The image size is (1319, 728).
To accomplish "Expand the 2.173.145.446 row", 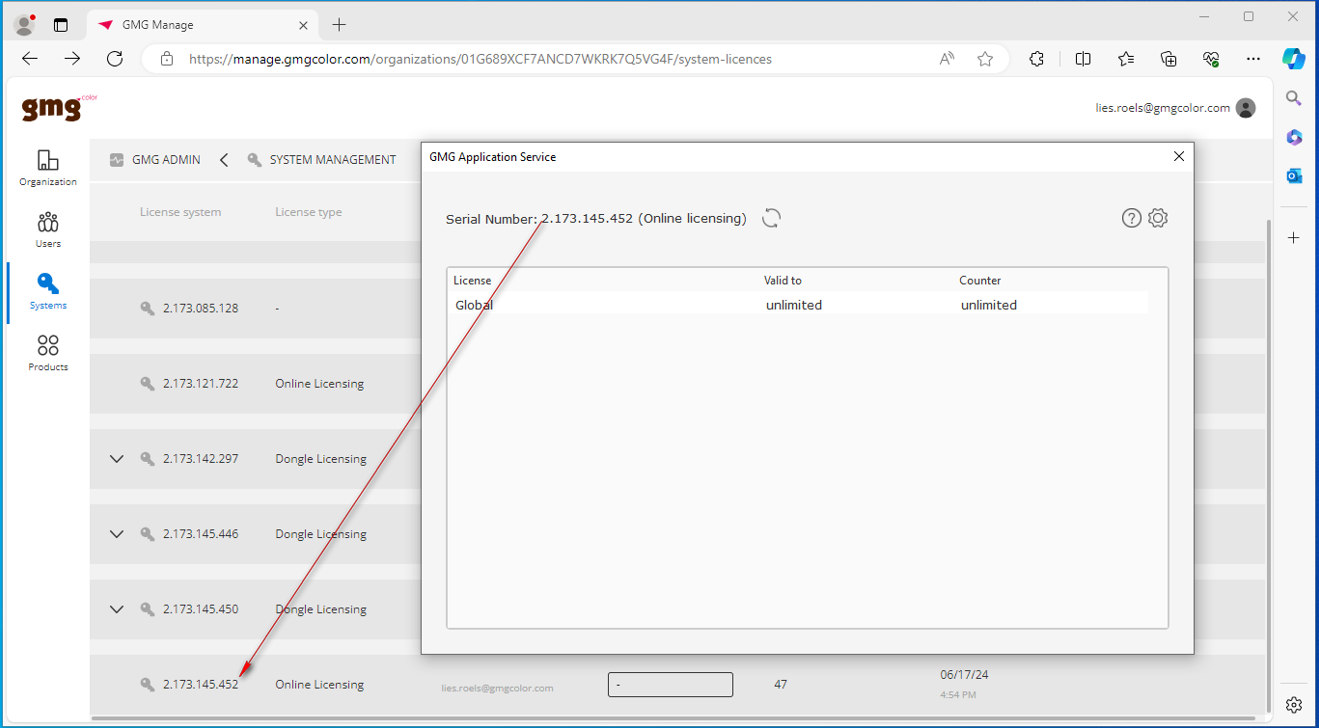I will (115, 533).
